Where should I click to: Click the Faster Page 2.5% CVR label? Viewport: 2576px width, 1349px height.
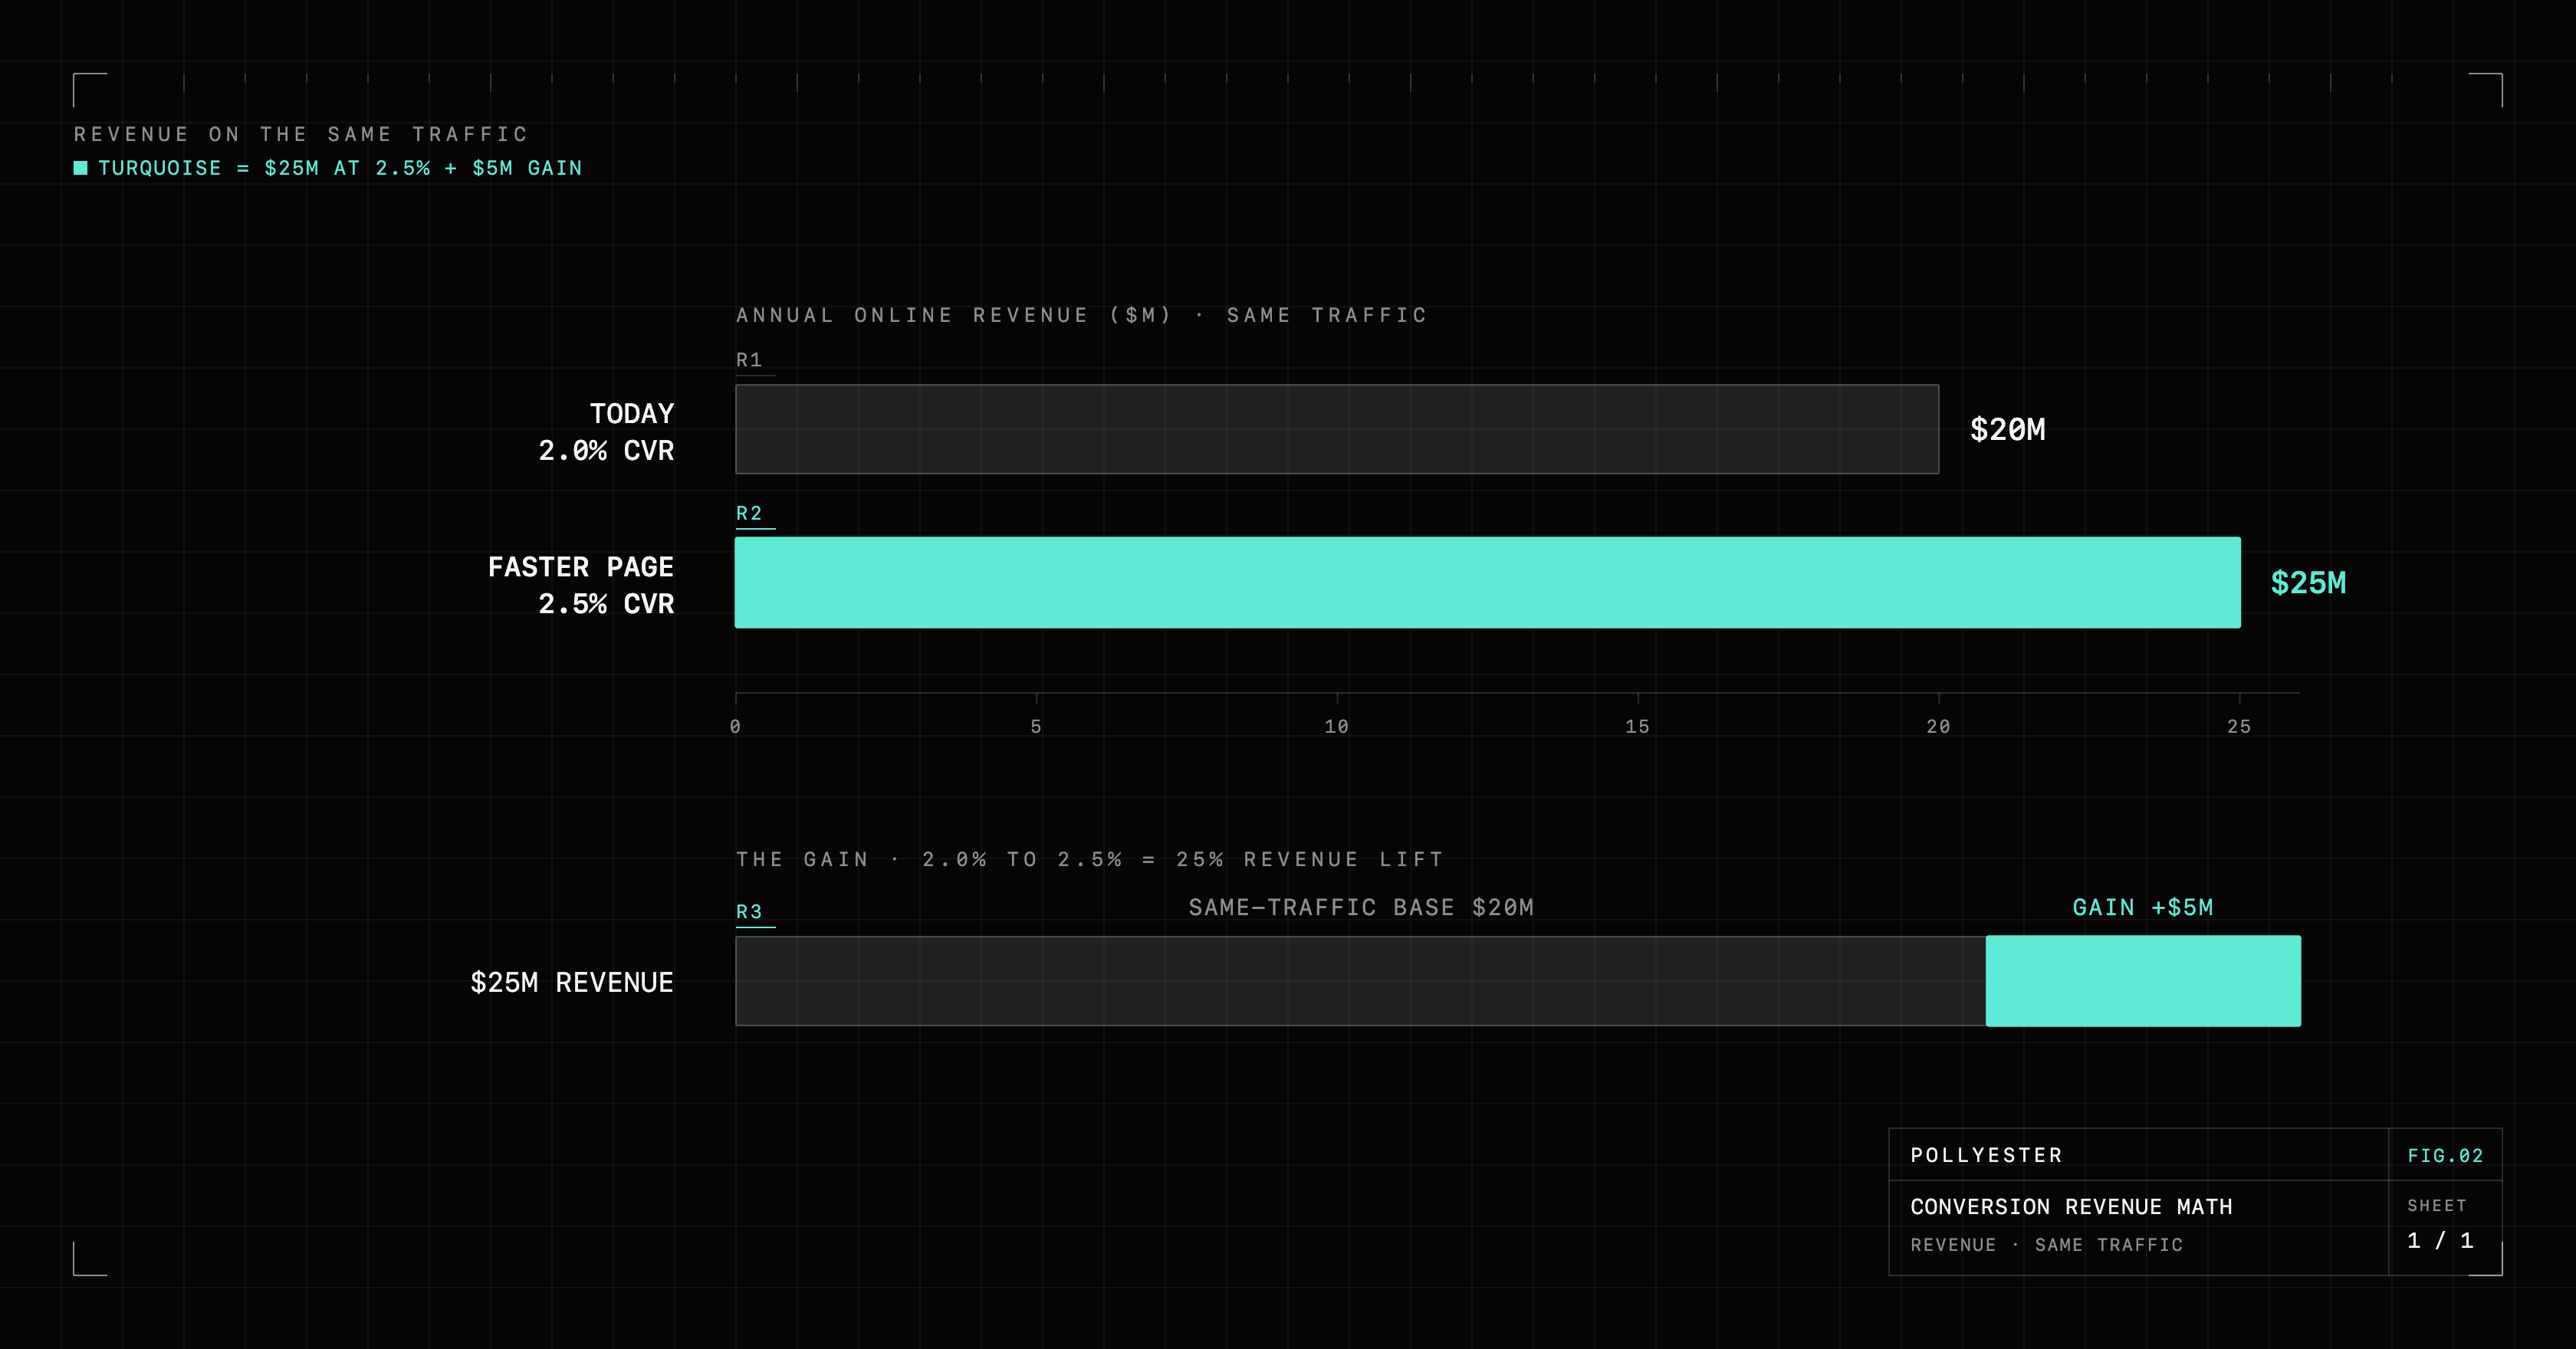(x=581, y=585)
